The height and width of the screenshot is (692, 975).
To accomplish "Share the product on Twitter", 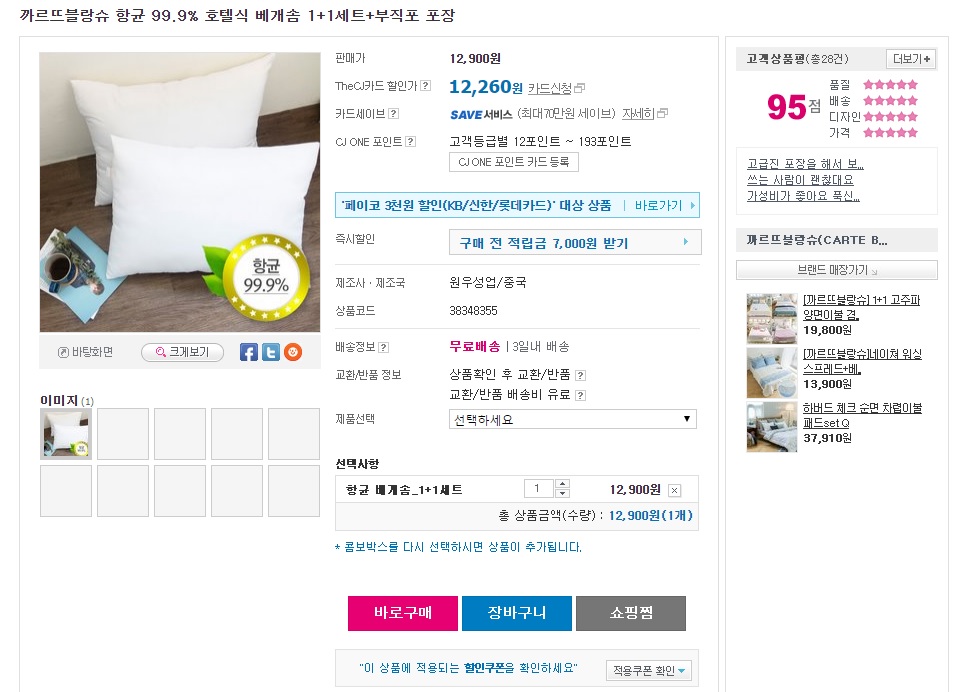I will pos(270,352).
